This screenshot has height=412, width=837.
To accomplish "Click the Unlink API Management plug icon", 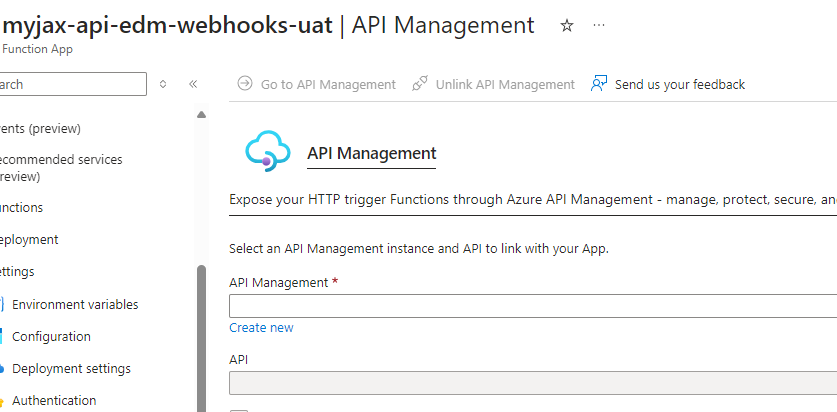I will tap(420, 84).
